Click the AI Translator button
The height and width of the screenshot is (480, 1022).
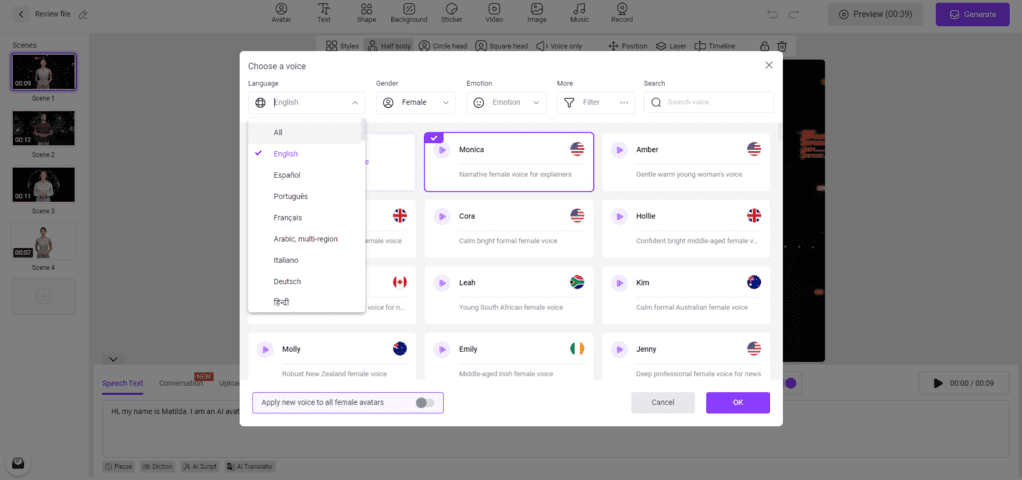click(x=250, y=467)
